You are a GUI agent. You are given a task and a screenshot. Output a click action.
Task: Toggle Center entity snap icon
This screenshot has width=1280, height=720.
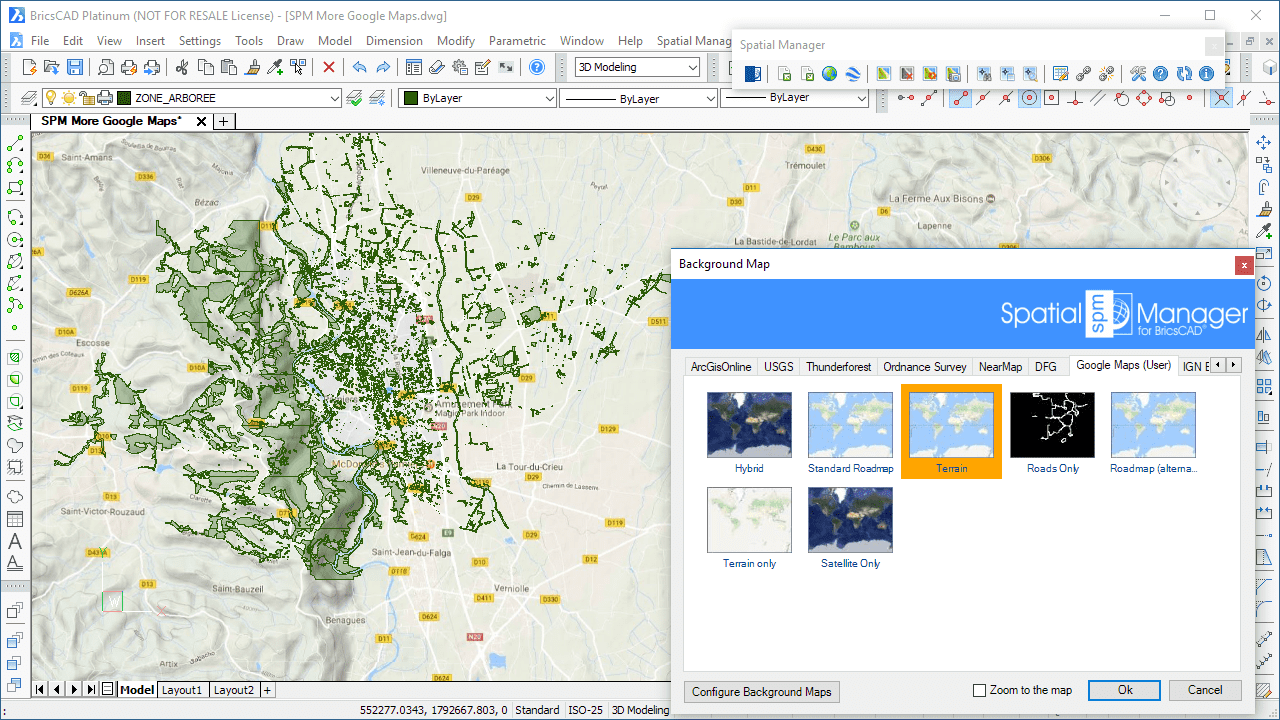[x=1029, y=98]
